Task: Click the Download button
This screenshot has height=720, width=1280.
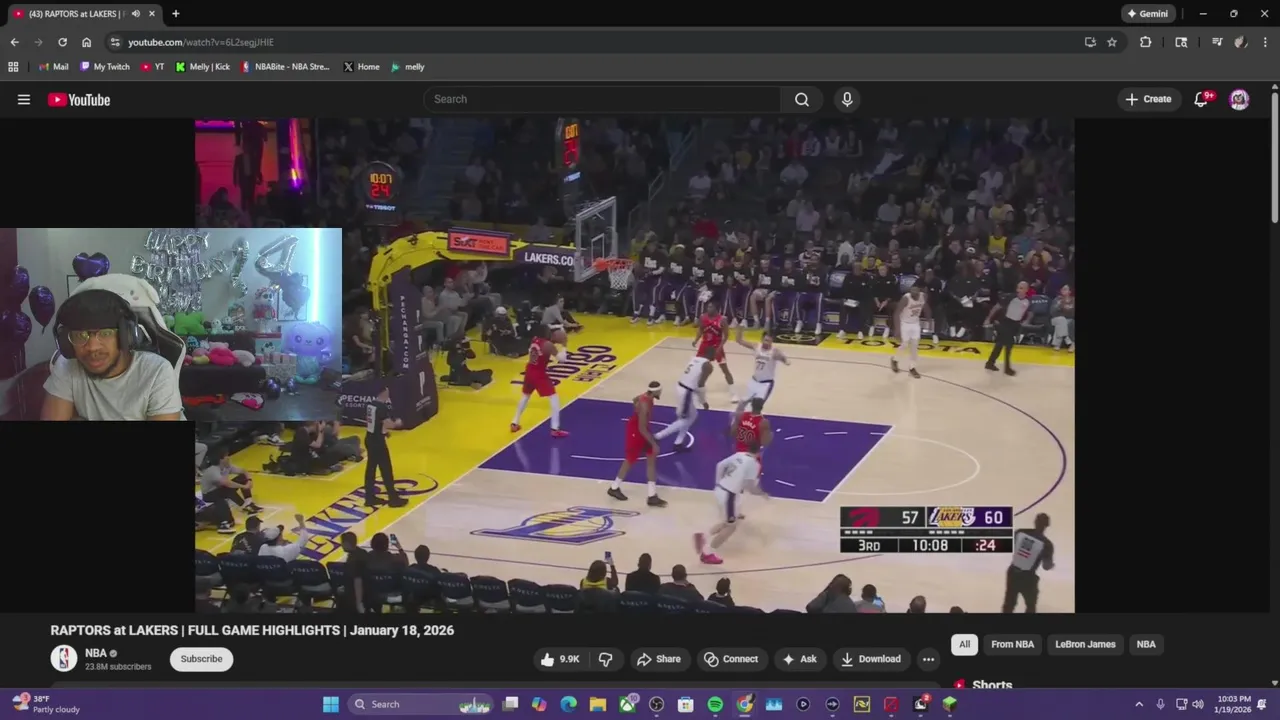Action: pyautogui.click(x=871, y=659)
